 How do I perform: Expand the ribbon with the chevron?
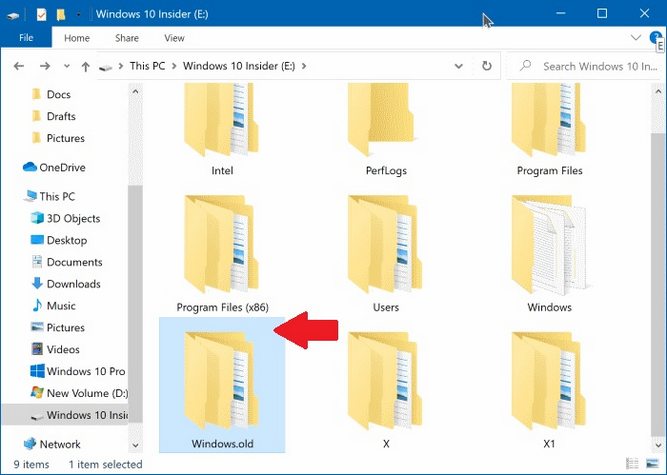tap(636, 37)
